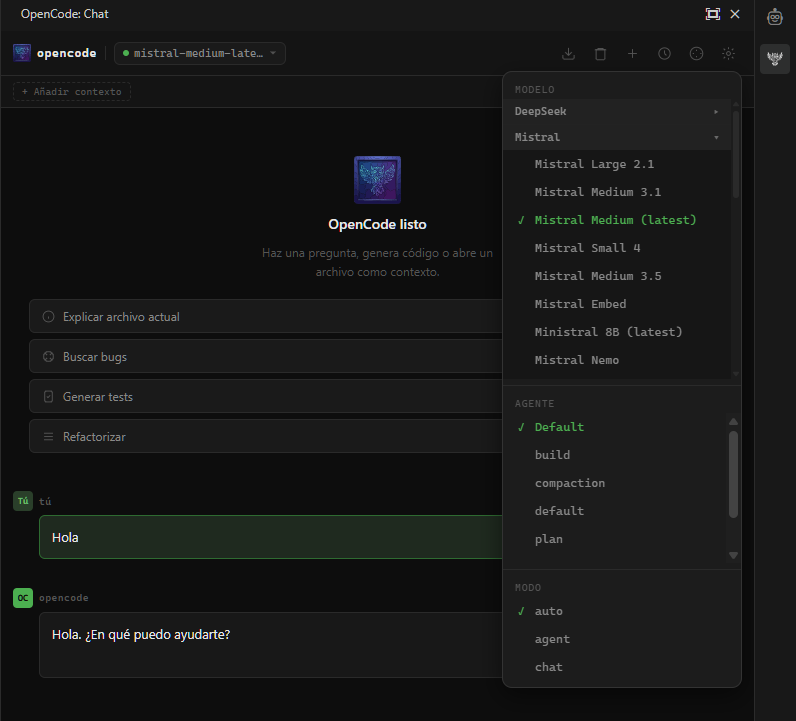Click the bug icon beside Buscar bugs
This screenshot has width=796, height=721.
48,356
